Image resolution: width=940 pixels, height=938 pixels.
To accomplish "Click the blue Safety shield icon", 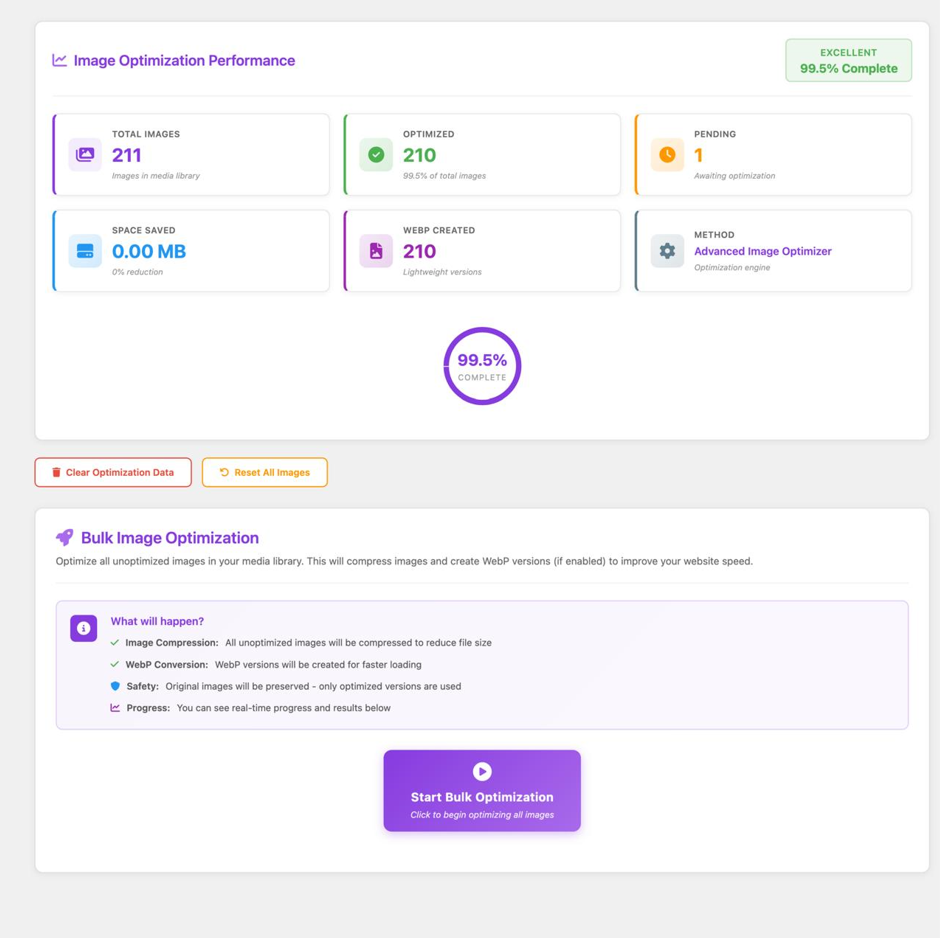I will pos(115,686).
